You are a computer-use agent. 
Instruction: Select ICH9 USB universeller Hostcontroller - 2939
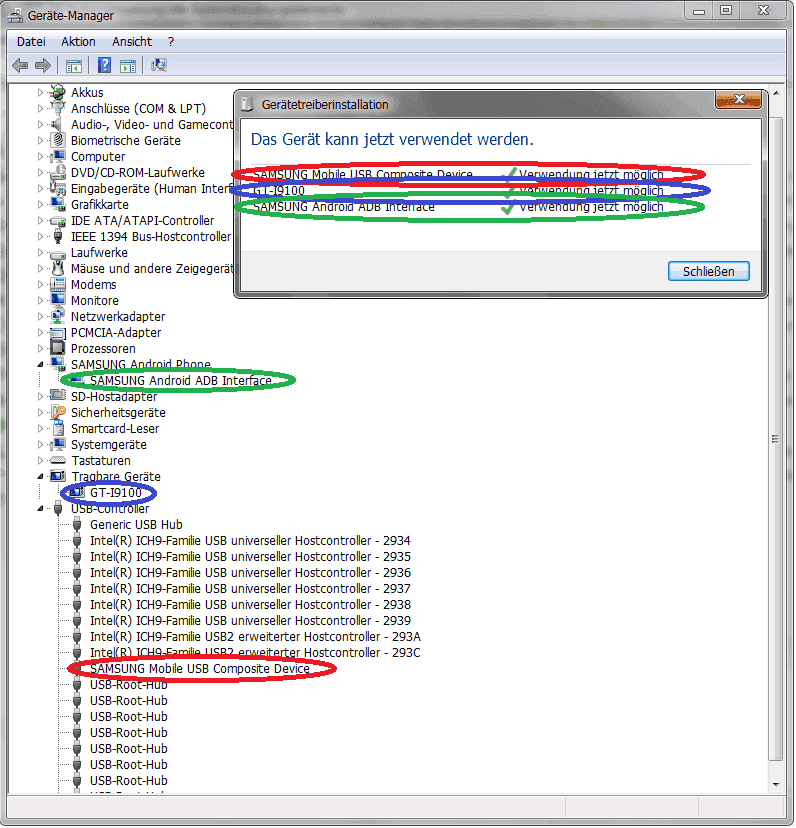tap(250, 620)
